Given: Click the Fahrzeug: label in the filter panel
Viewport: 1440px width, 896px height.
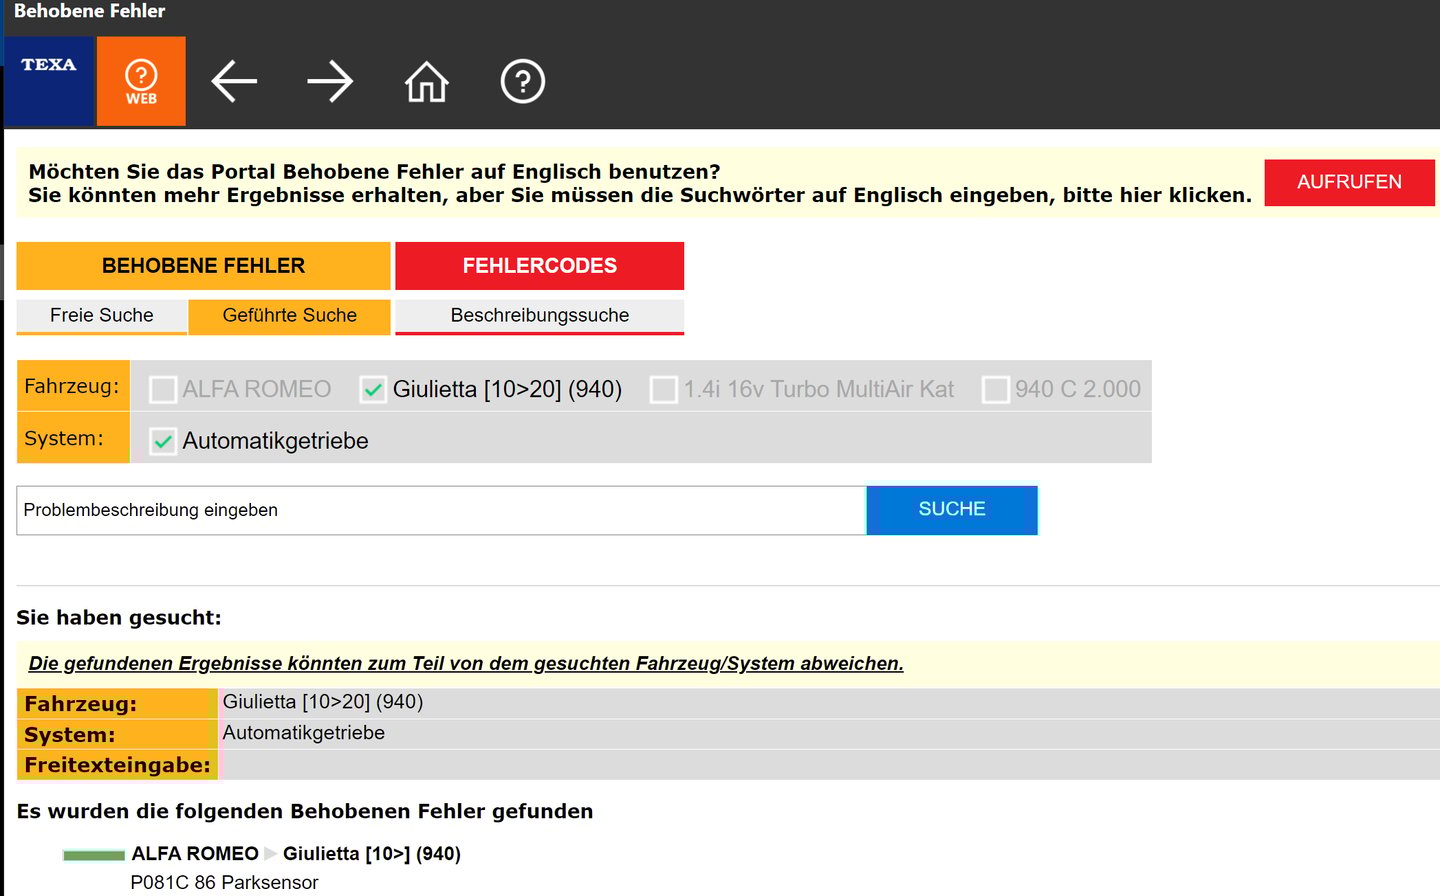Looking at the screenshot, I should pos(72,387).
